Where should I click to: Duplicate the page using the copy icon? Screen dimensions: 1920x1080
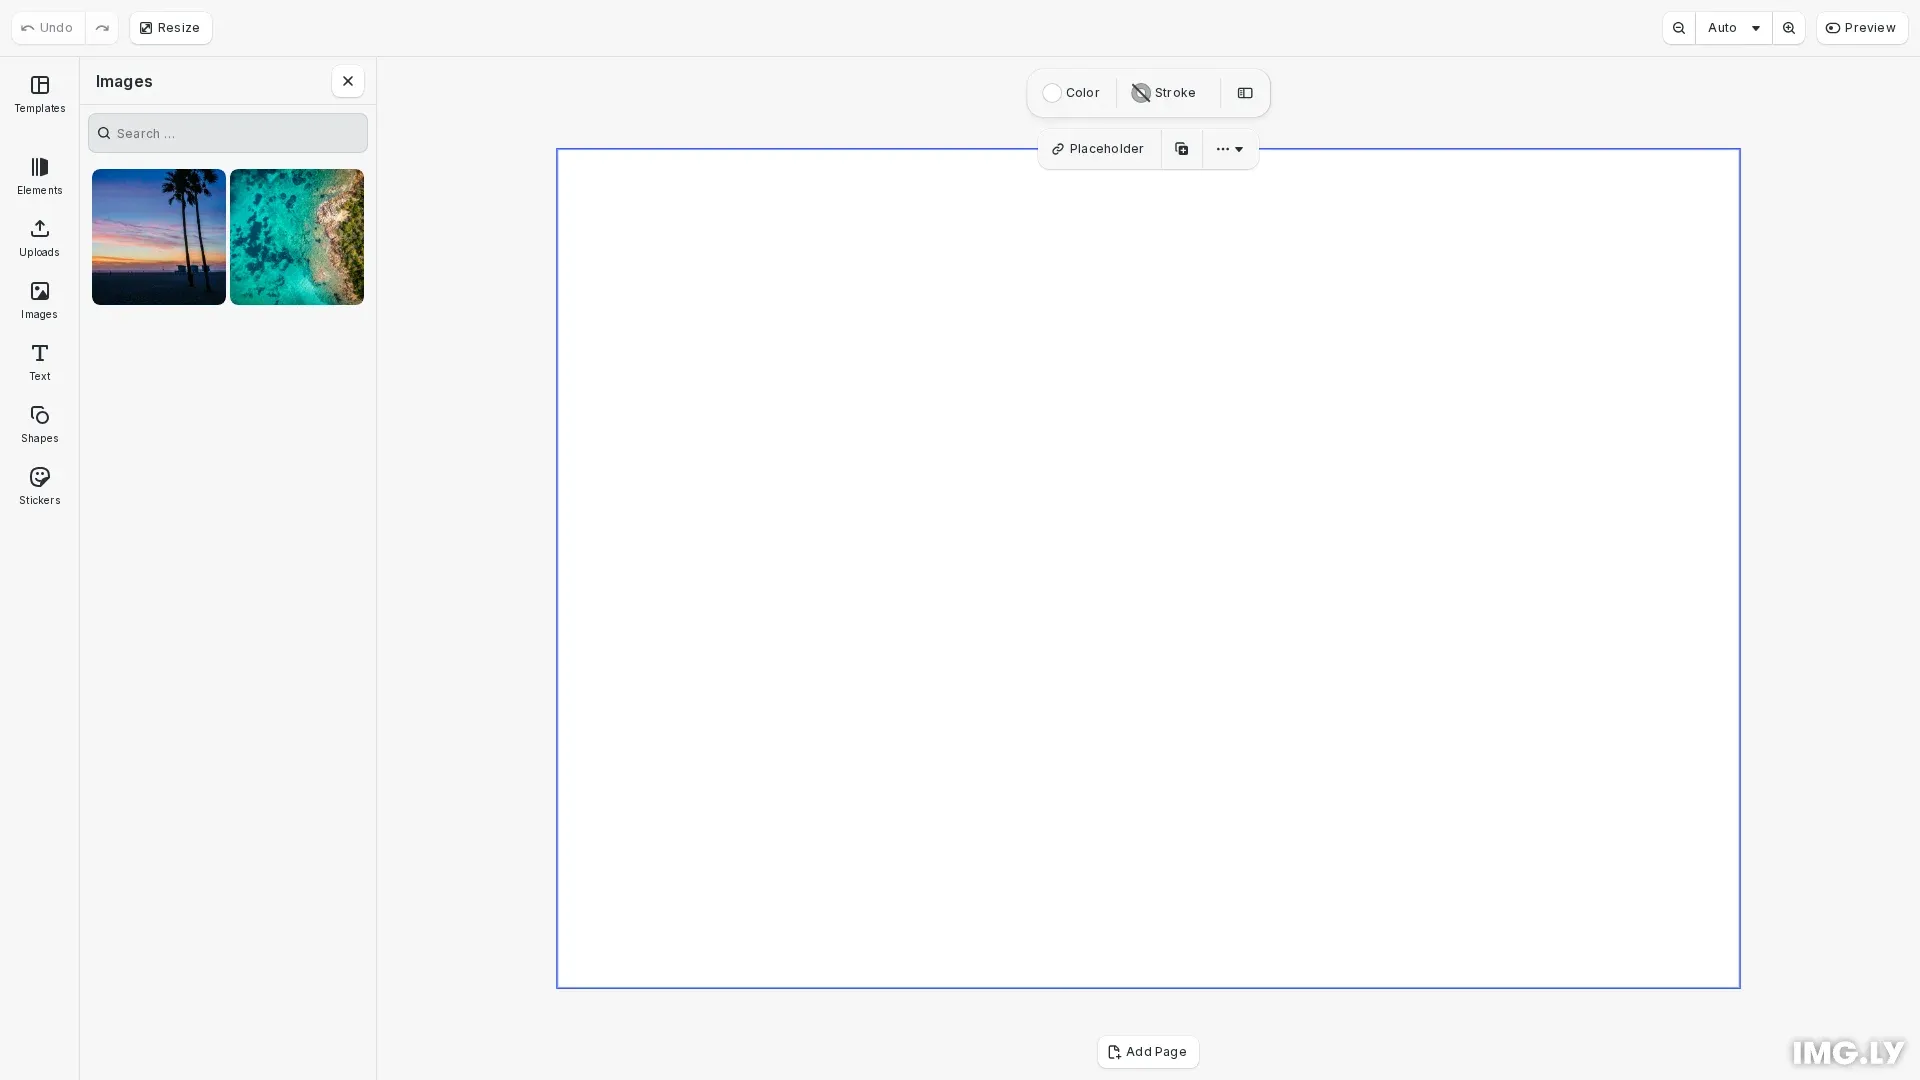tap(1181, 149)
